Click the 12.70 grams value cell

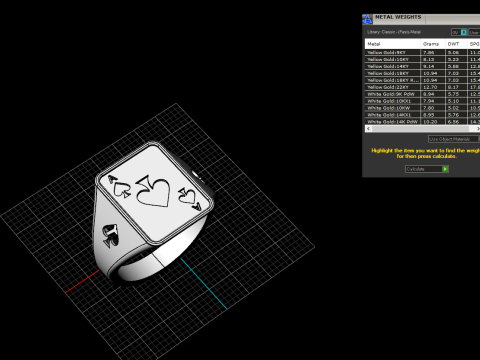click(x=433, y=87)
